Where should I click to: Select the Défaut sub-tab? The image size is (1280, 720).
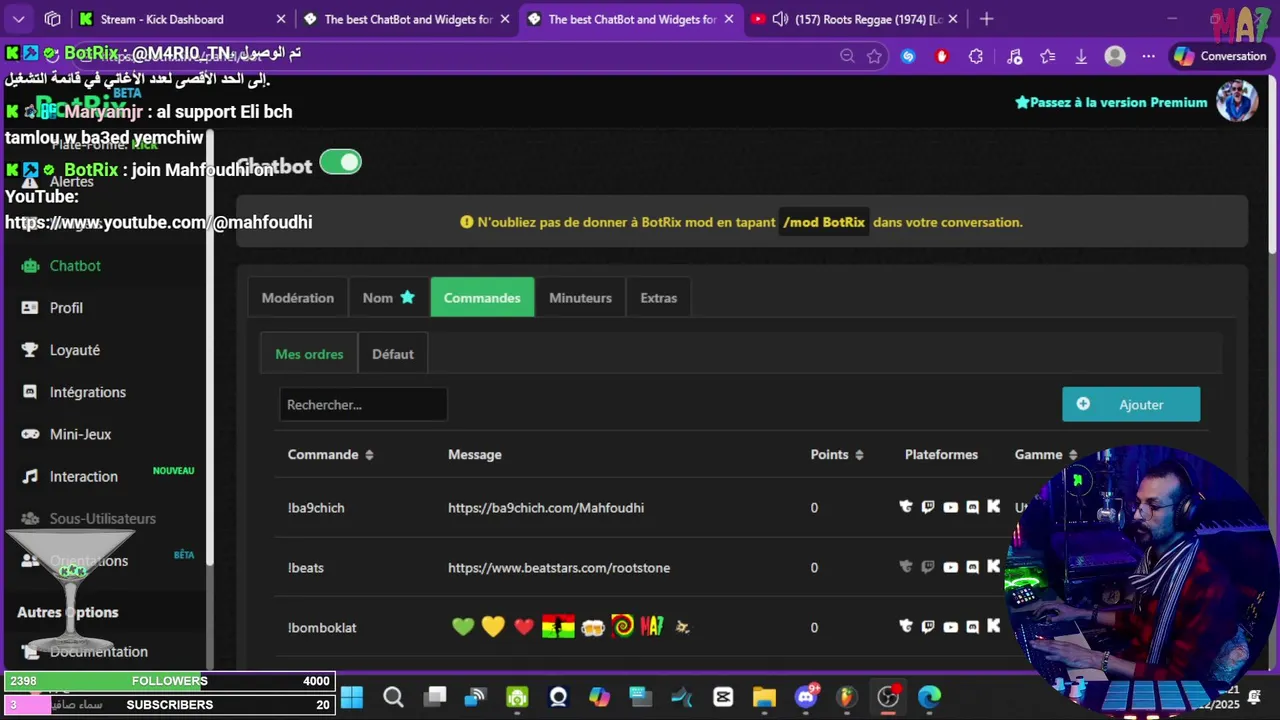coord(392,354)
